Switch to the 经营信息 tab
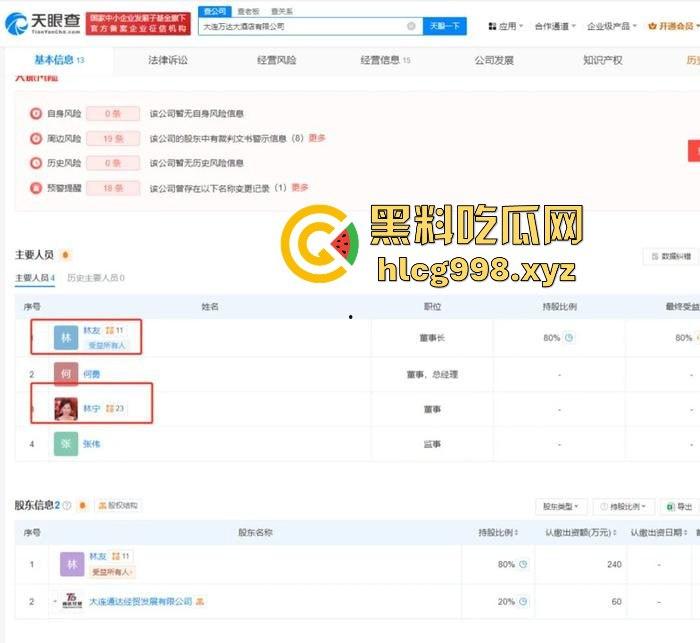Viewport: 700px width, 643px height. click(385, 60)
